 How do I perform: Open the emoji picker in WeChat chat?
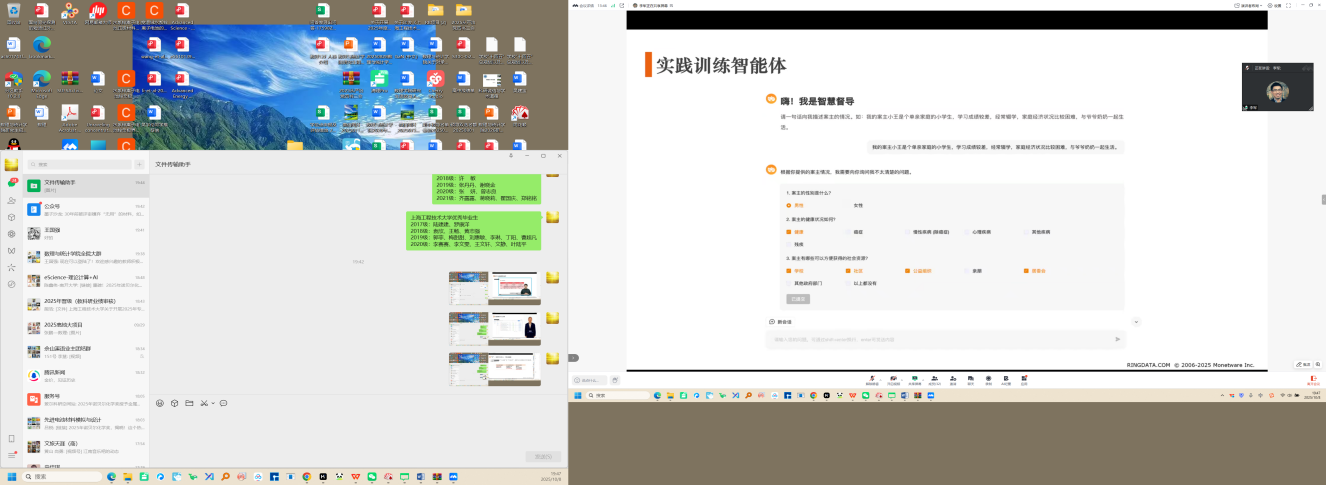click(x=160, y=403)
